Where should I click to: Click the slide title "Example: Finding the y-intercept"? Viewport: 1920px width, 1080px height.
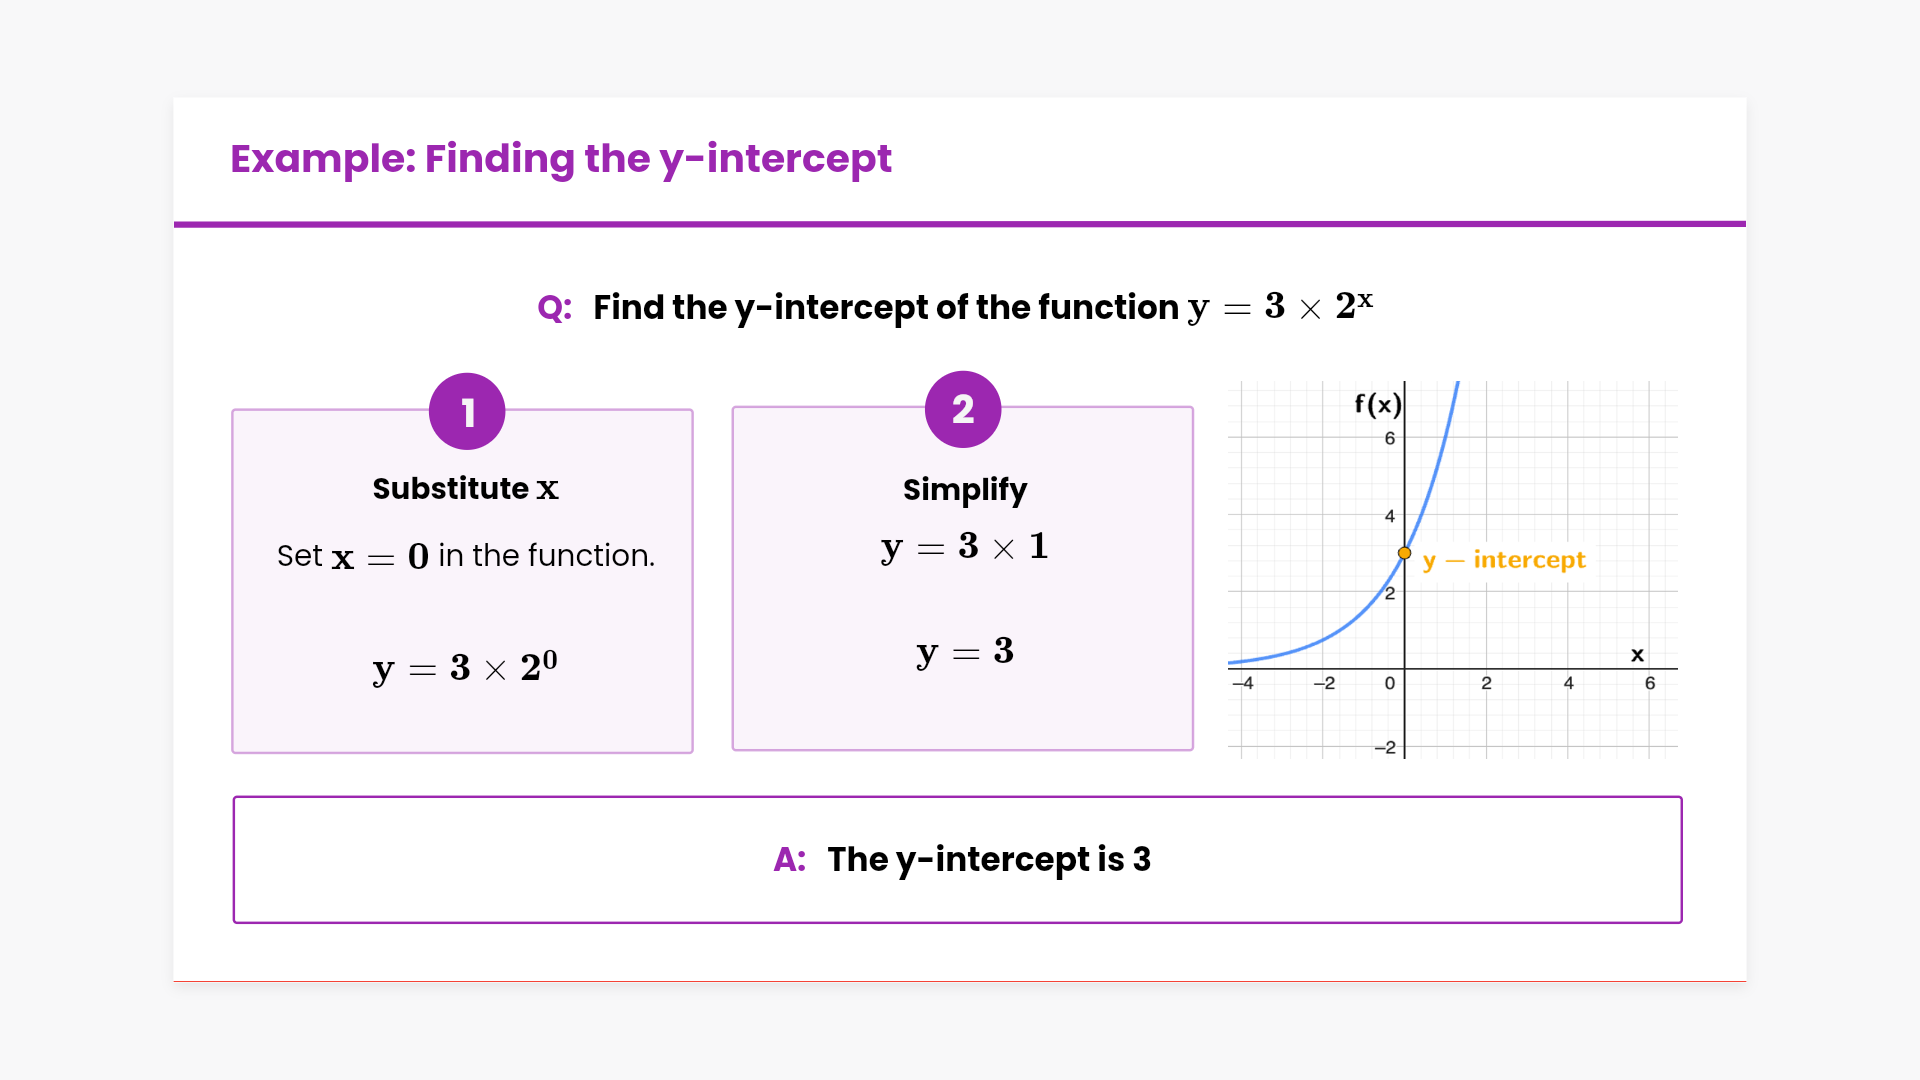(x=561, y=159)
